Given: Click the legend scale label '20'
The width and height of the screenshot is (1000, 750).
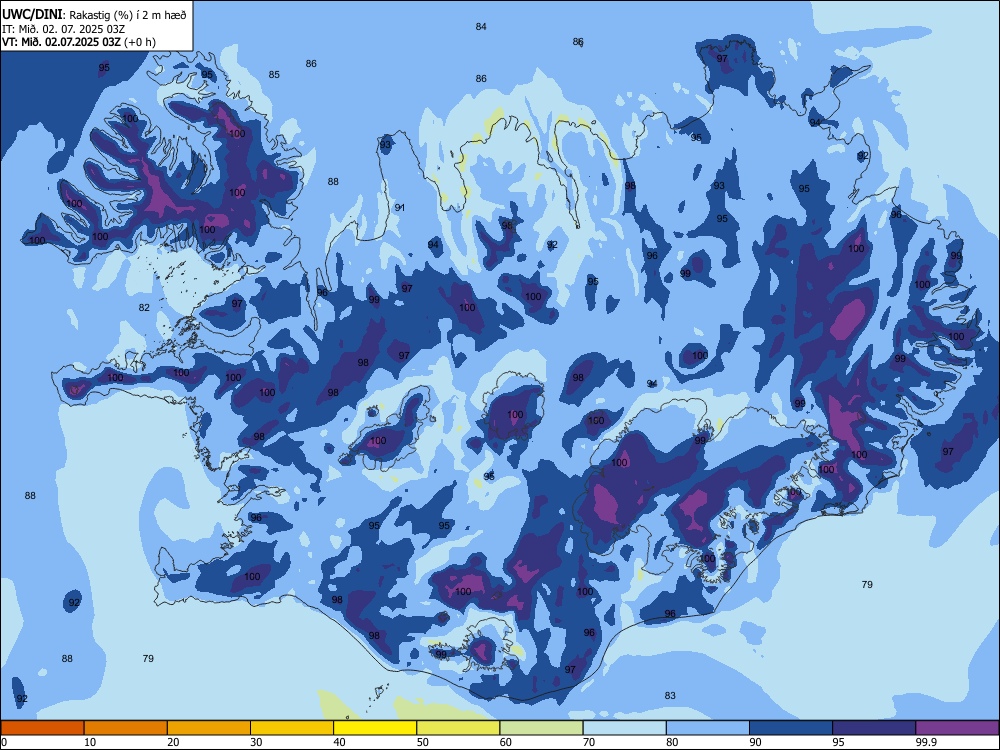Looking at the screenshot, I should [173, 742].
